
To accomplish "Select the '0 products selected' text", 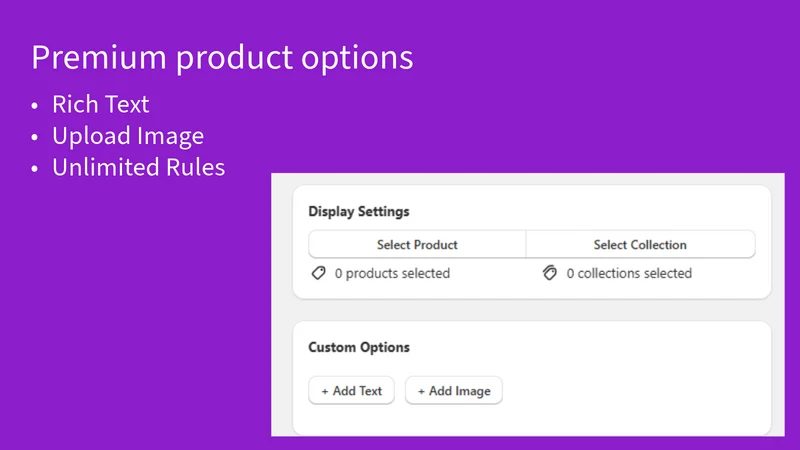I will [x=392, y=273].
